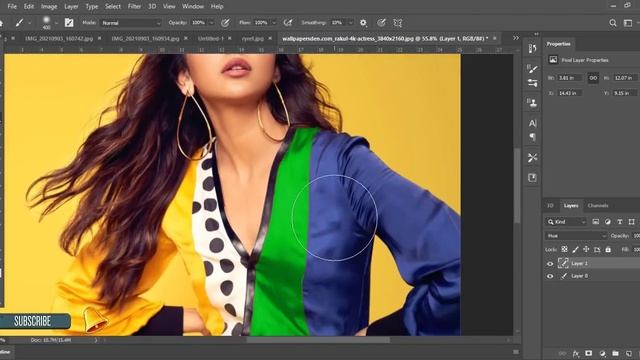Open the Brushes panel icon
Screen dimensions: 640x360
tap(532, 68)
